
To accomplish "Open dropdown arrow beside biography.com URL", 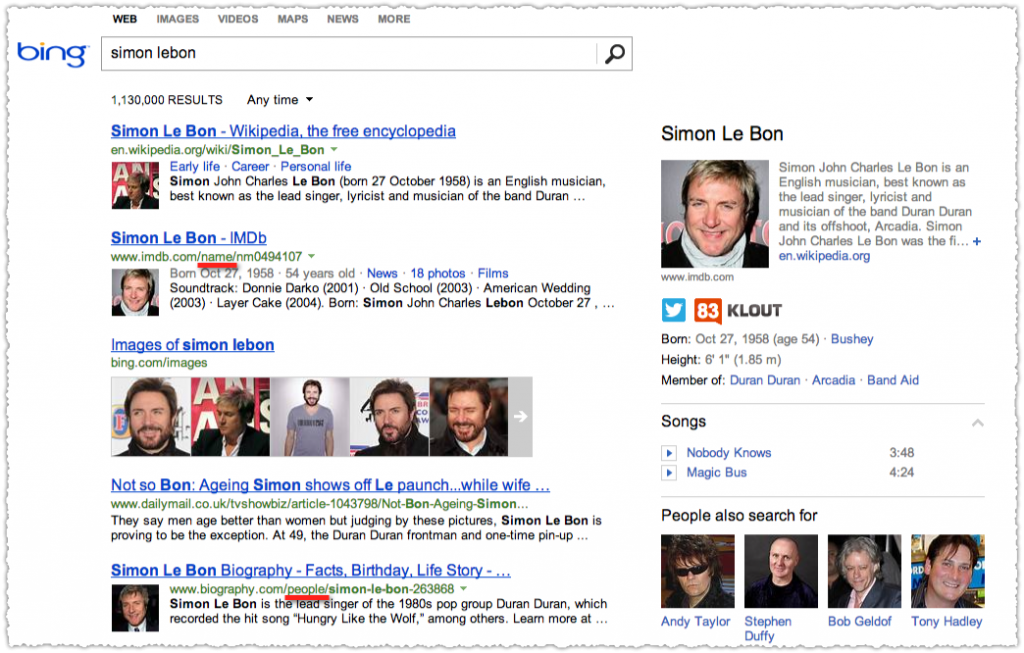I will 463,589.
